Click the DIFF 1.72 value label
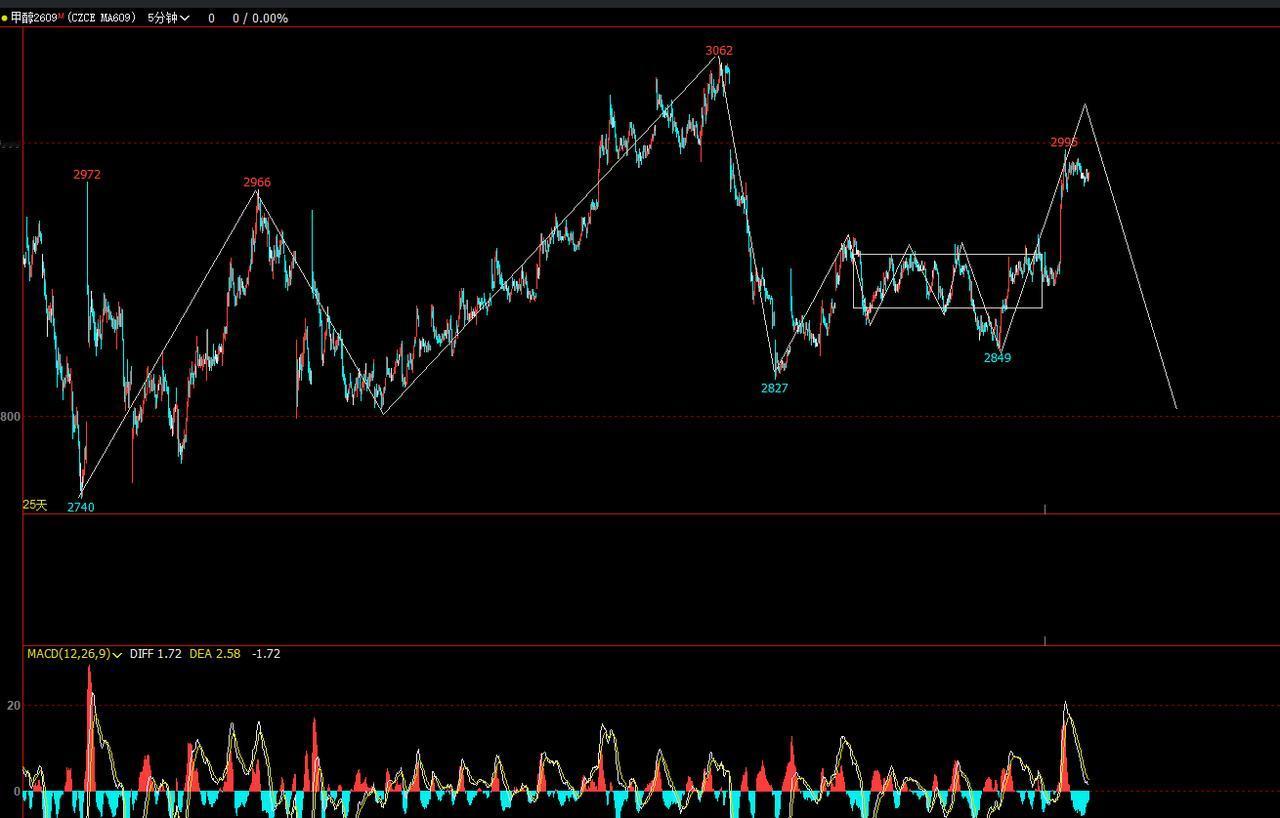This screenshot has width=1280, height=818. point(155,654)
